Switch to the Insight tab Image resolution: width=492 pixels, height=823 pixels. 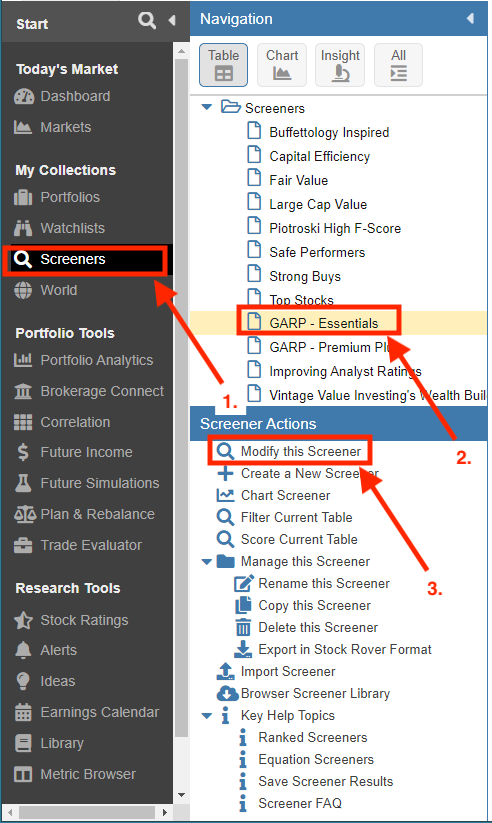point(340,65)
